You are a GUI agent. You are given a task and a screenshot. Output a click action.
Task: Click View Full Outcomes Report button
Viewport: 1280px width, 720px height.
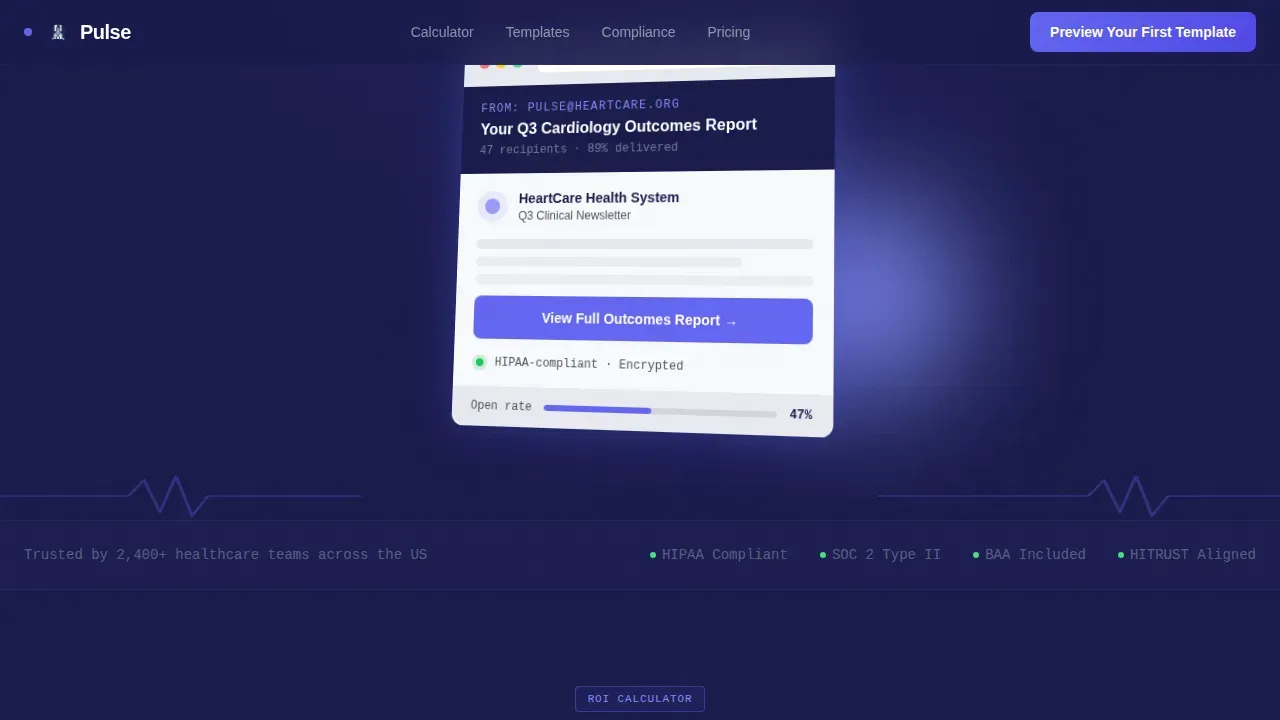(x=643, y=320)
